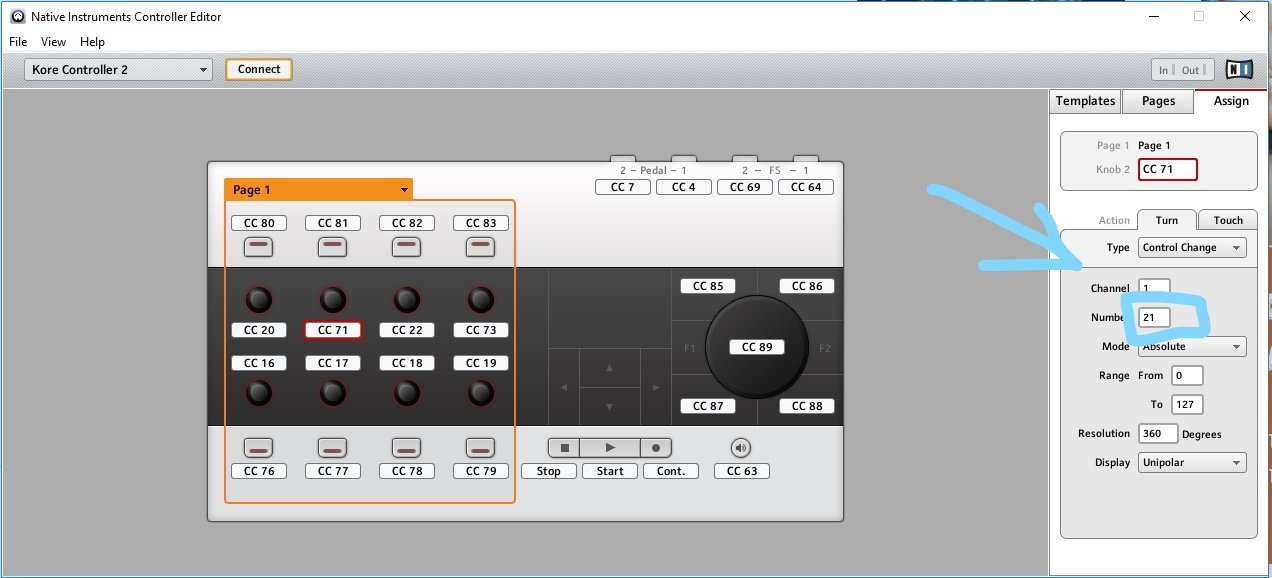Screen dimensions: 1272x578
Task: Open the View menu
Action: click(53, 42)
